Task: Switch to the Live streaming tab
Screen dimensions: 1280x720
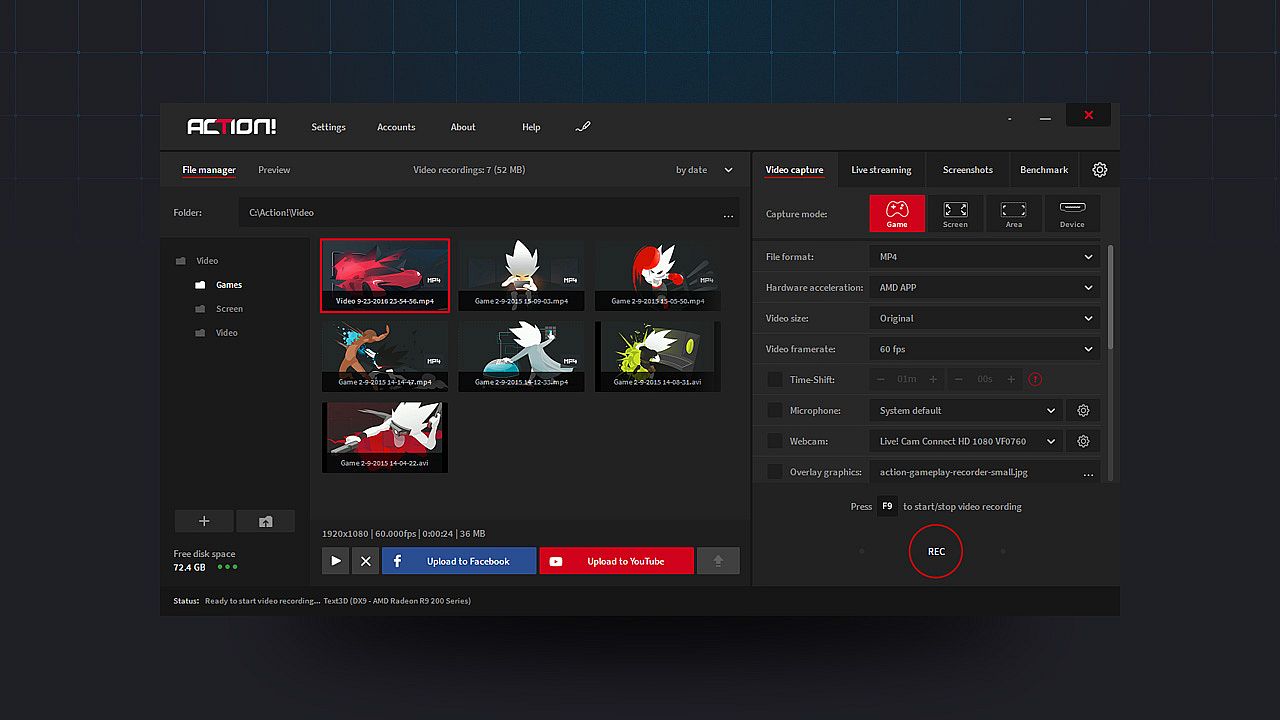Action: tap(881, 170)
